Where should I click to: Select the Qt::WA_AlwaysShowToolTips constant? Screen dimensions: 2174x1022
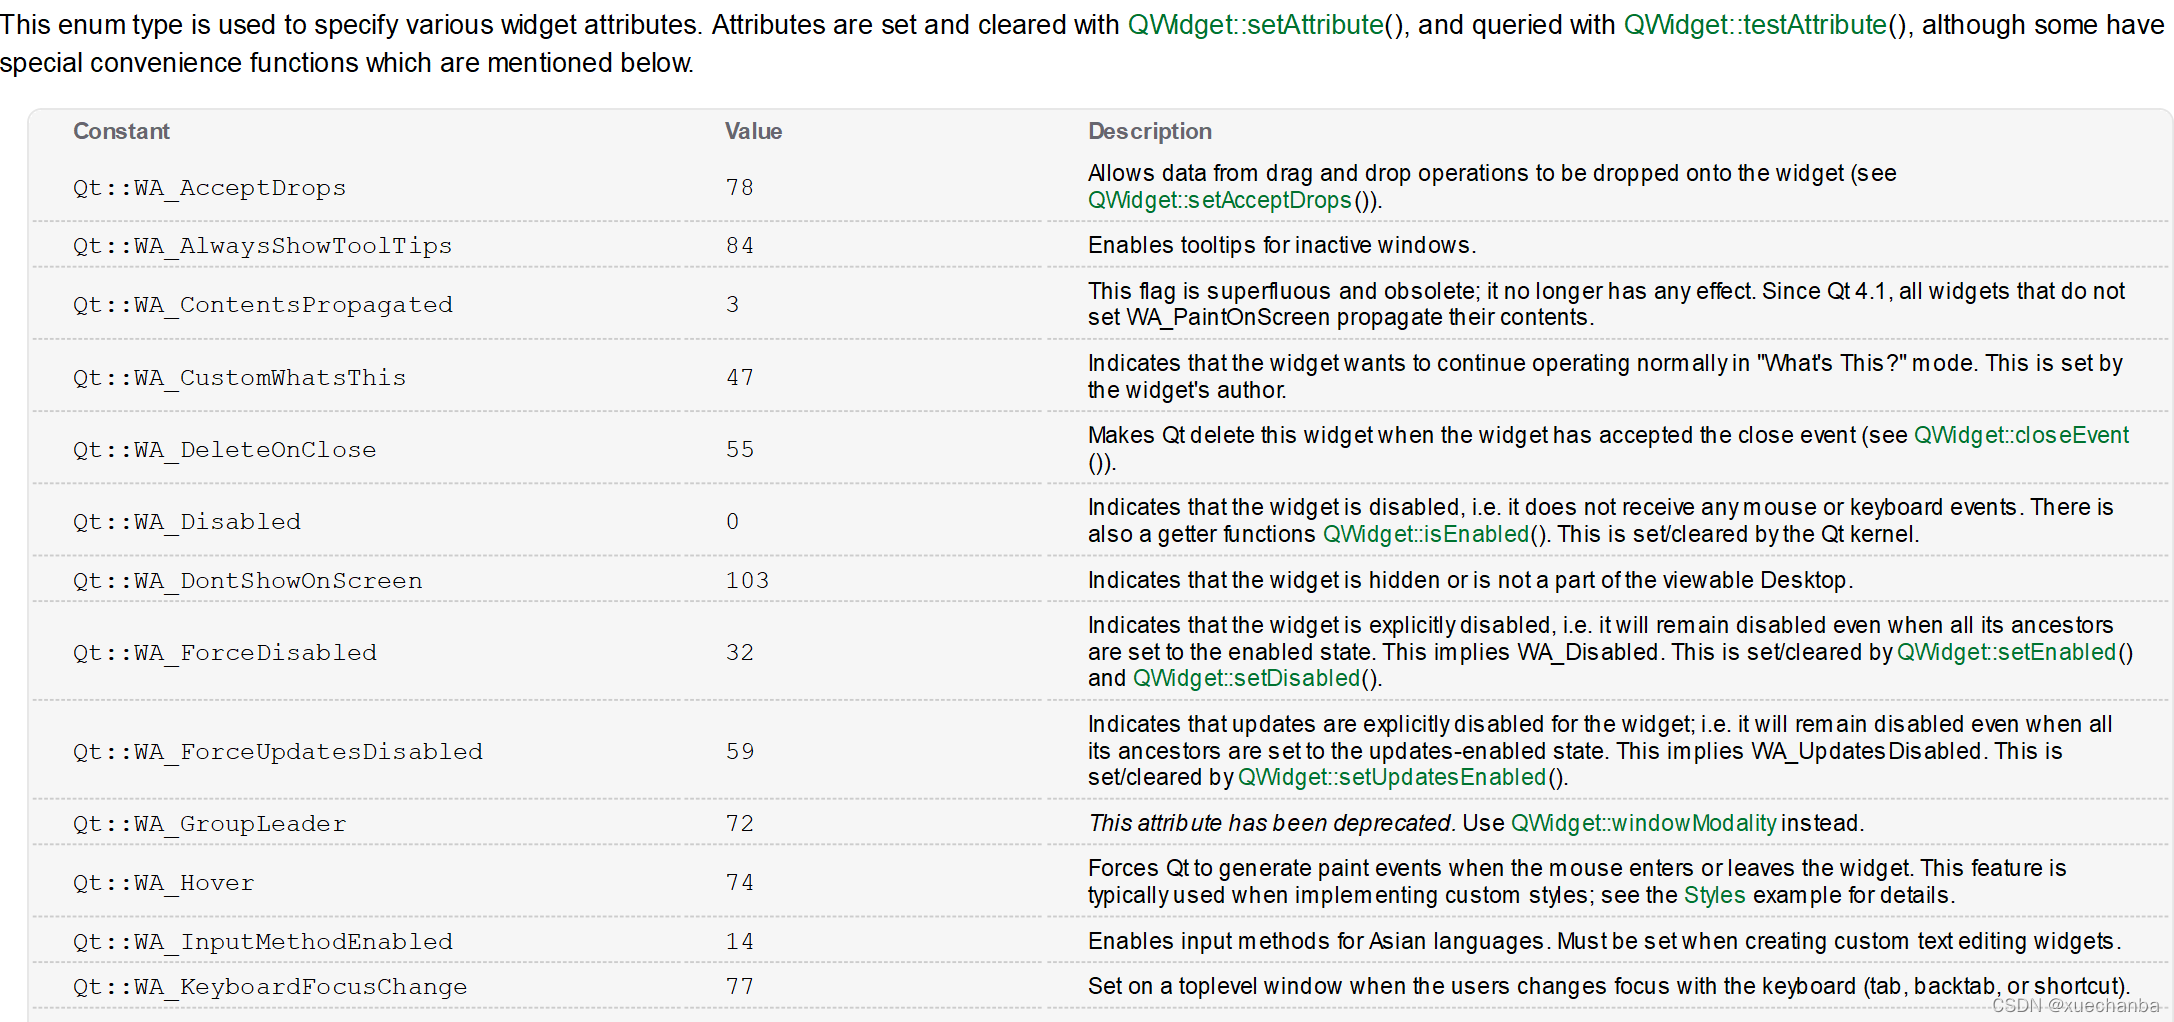point(262,246)
